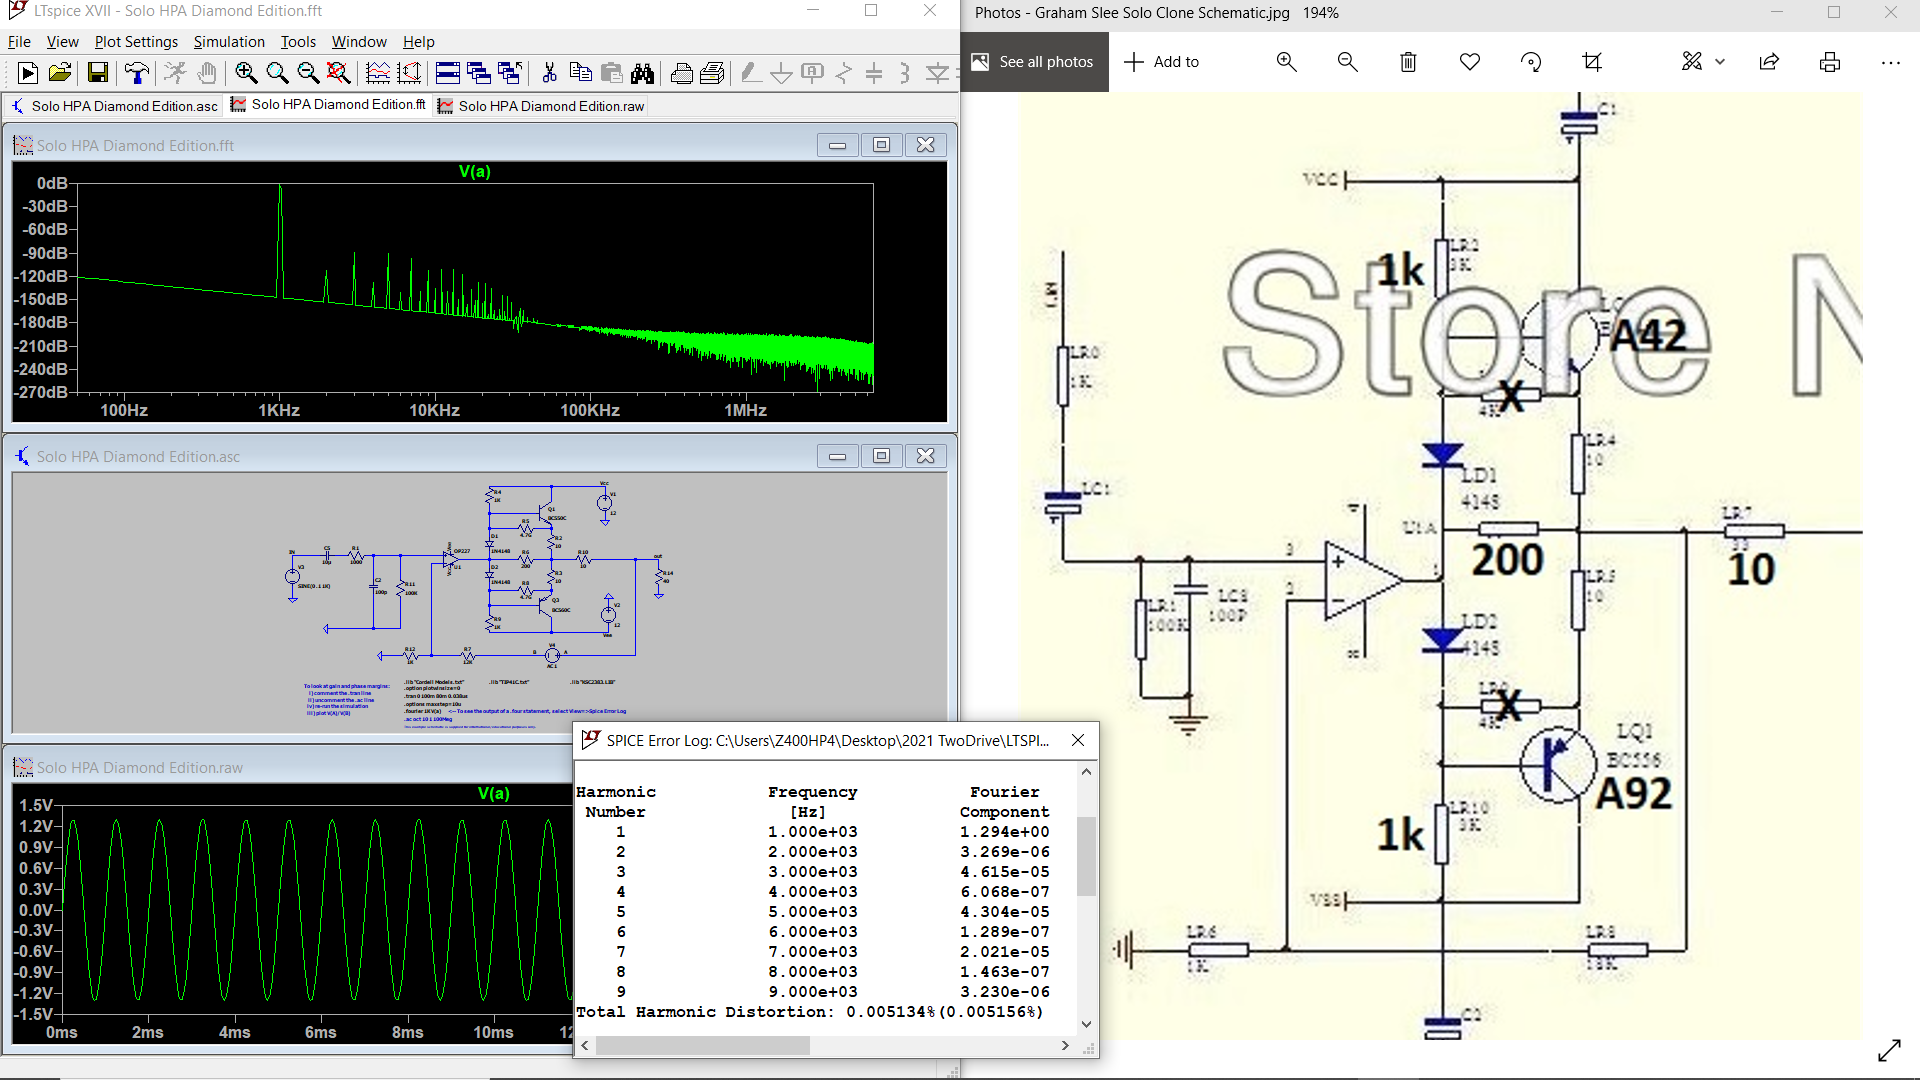The width and height of the screenshot is (1920, 1080).
Task: Open the View menu
Action: tap(62, 42)
